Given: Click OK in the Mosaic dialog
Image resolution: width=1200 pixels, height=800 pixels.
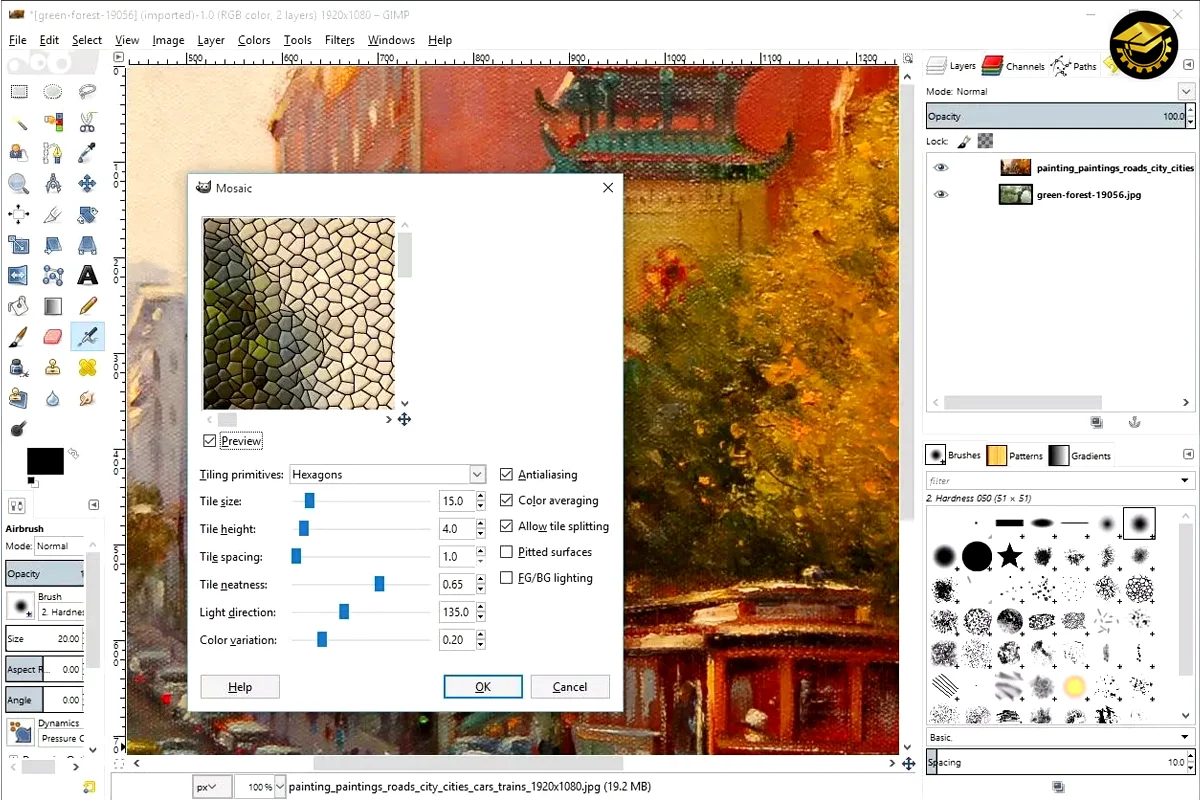Looking at the screenshot, I should (x=483, y=687).
